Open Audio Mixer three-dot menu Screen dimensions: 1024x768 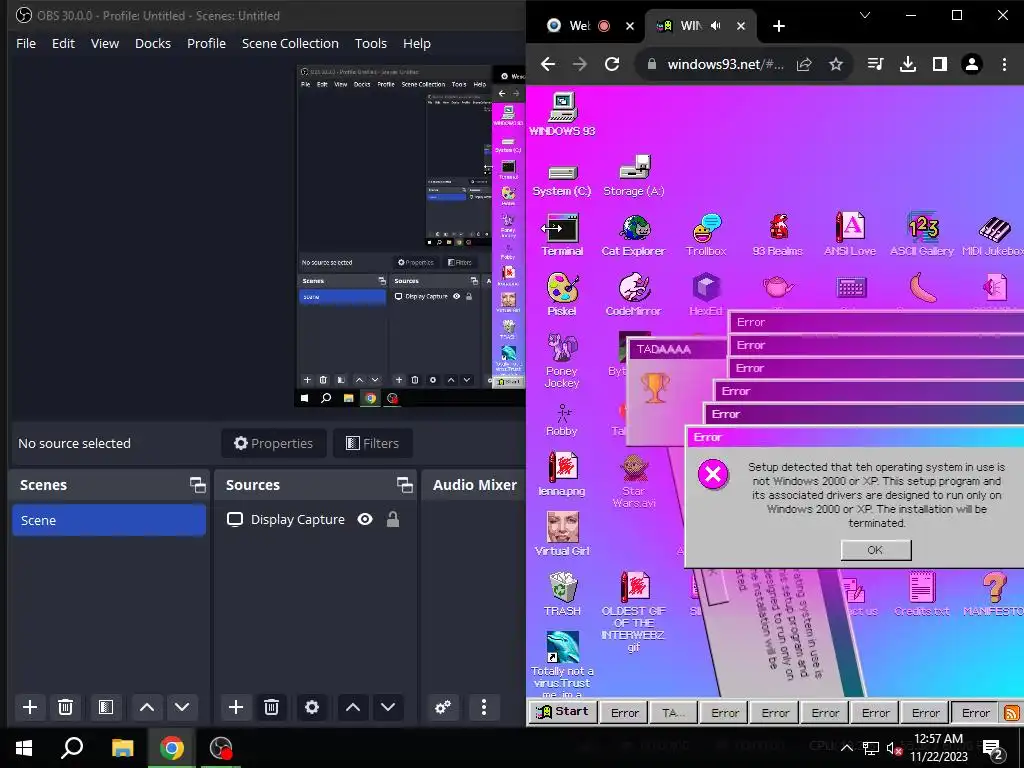484,707
